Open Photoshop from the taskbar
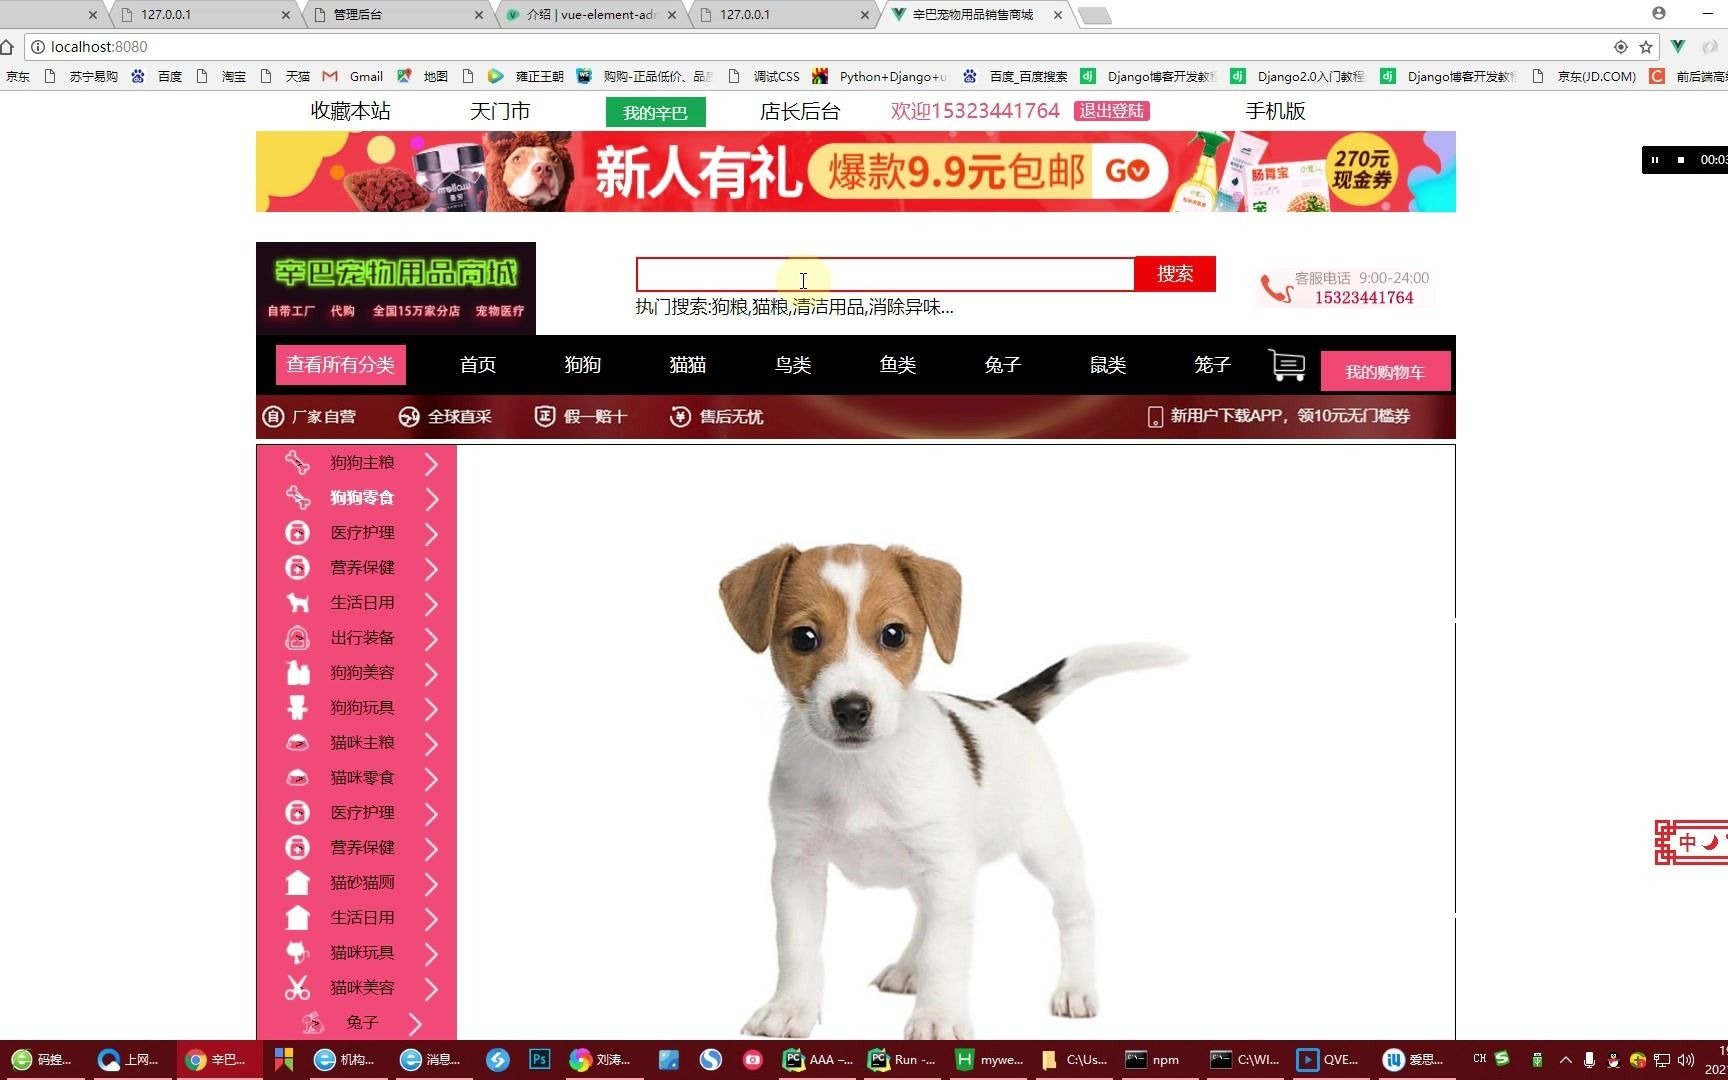The height and width of the screenshot is (1080, 1728). pyautogui.click(x=539, y=1059)
